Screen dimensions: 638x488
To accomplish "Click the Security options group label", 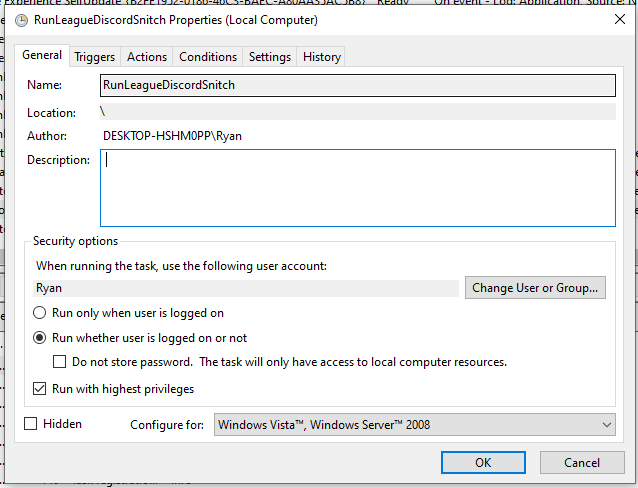I will [75, 241].
